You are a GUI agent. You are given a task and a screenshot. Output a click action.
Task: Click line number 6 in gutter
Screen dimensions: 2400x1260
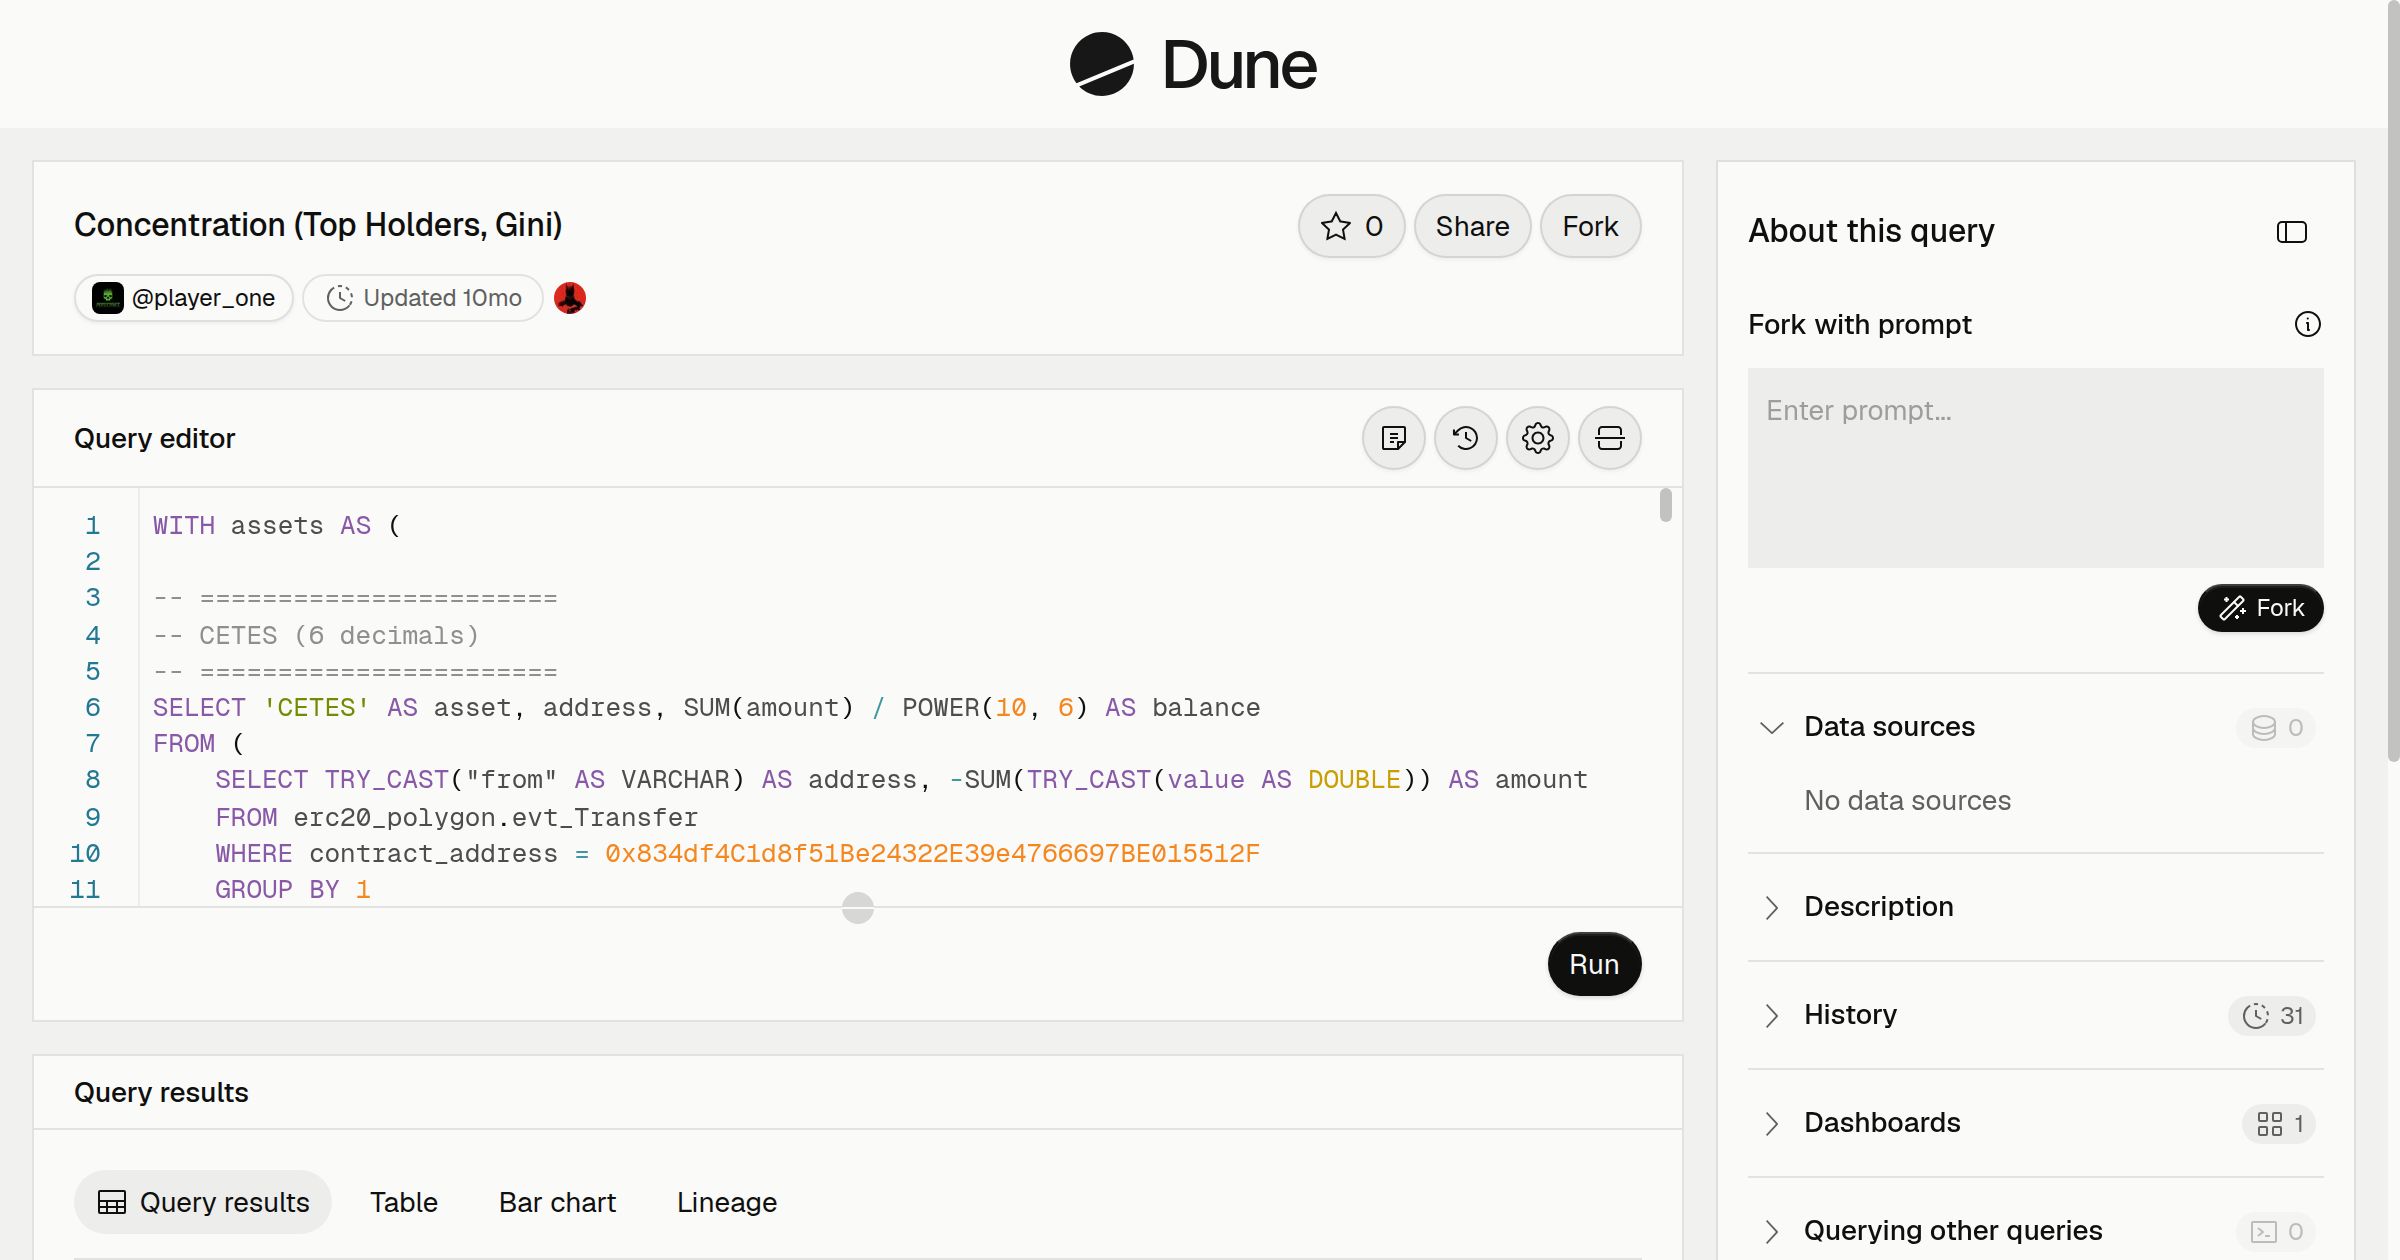click(x=93, y=708)
